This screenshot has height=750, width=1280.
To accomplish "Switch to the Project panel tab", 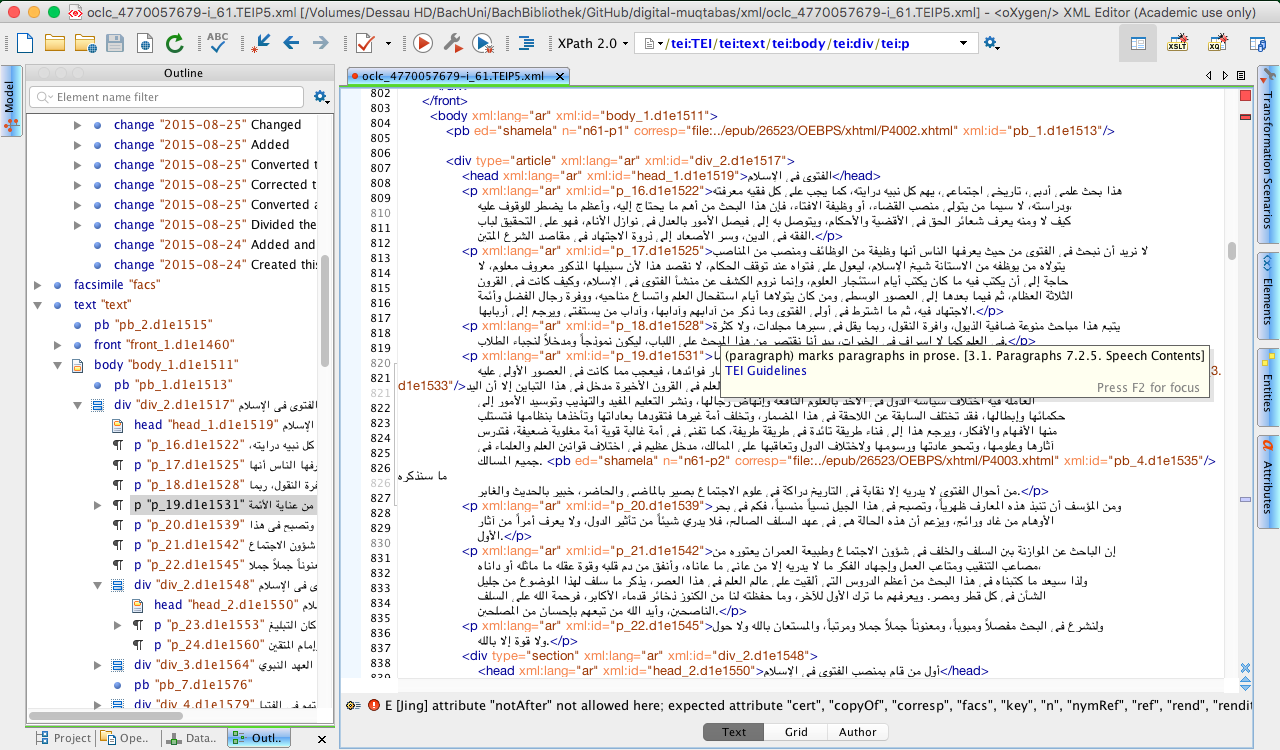I will pos(65,738).
